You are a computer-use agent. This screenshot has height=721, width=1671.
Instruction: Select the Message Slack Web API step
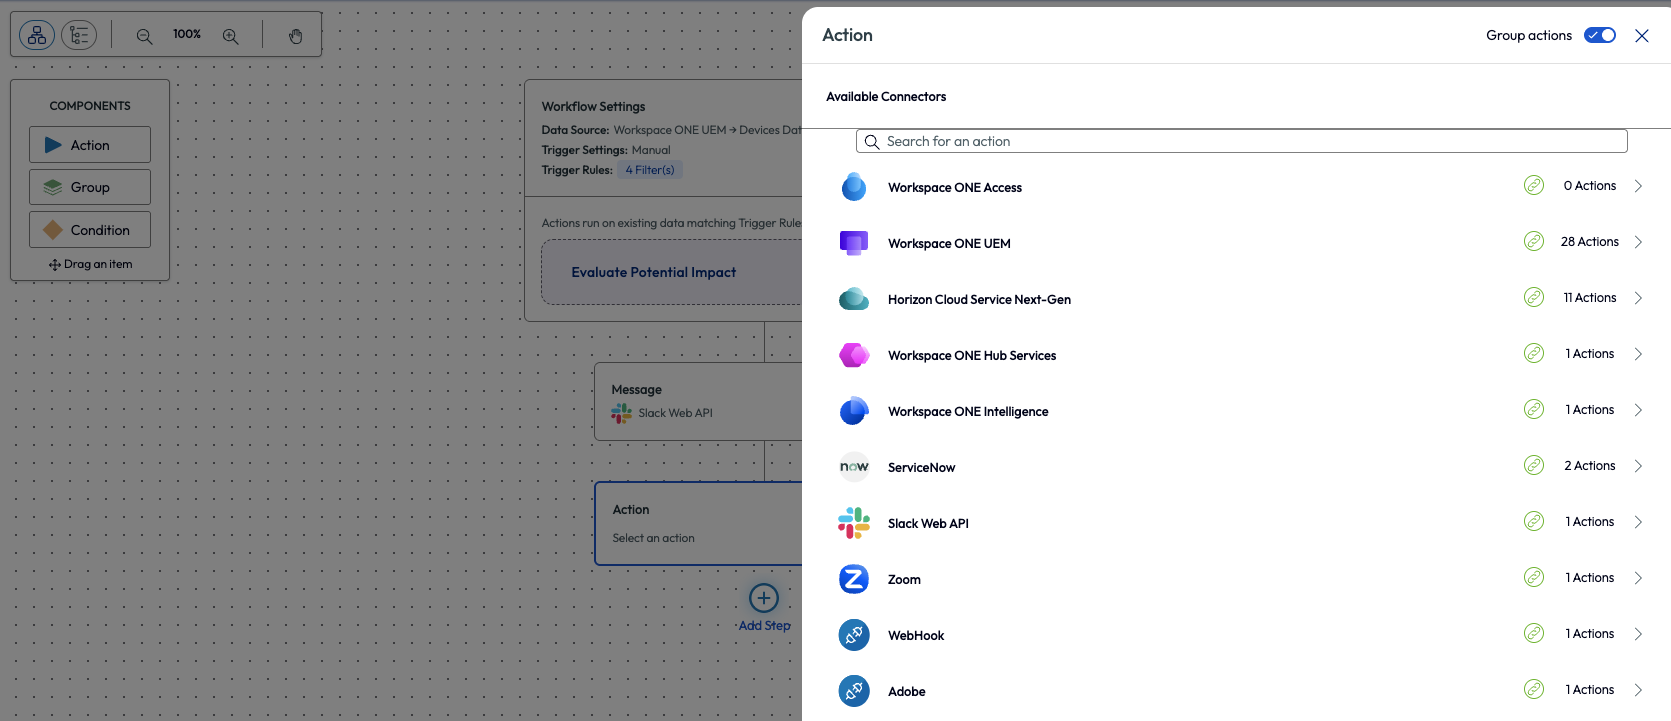pyautogui.click(x=698, y=401)
